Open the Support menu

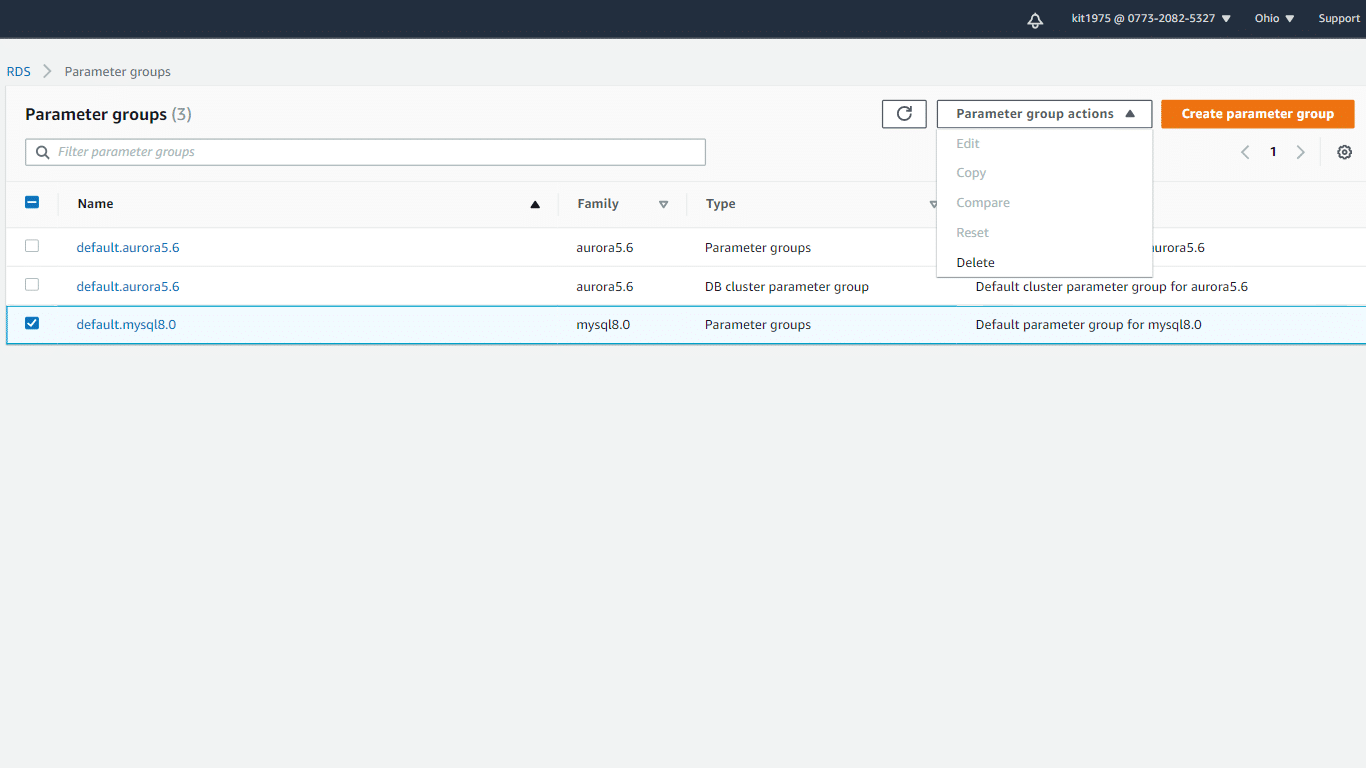[x=1338, y=17]
